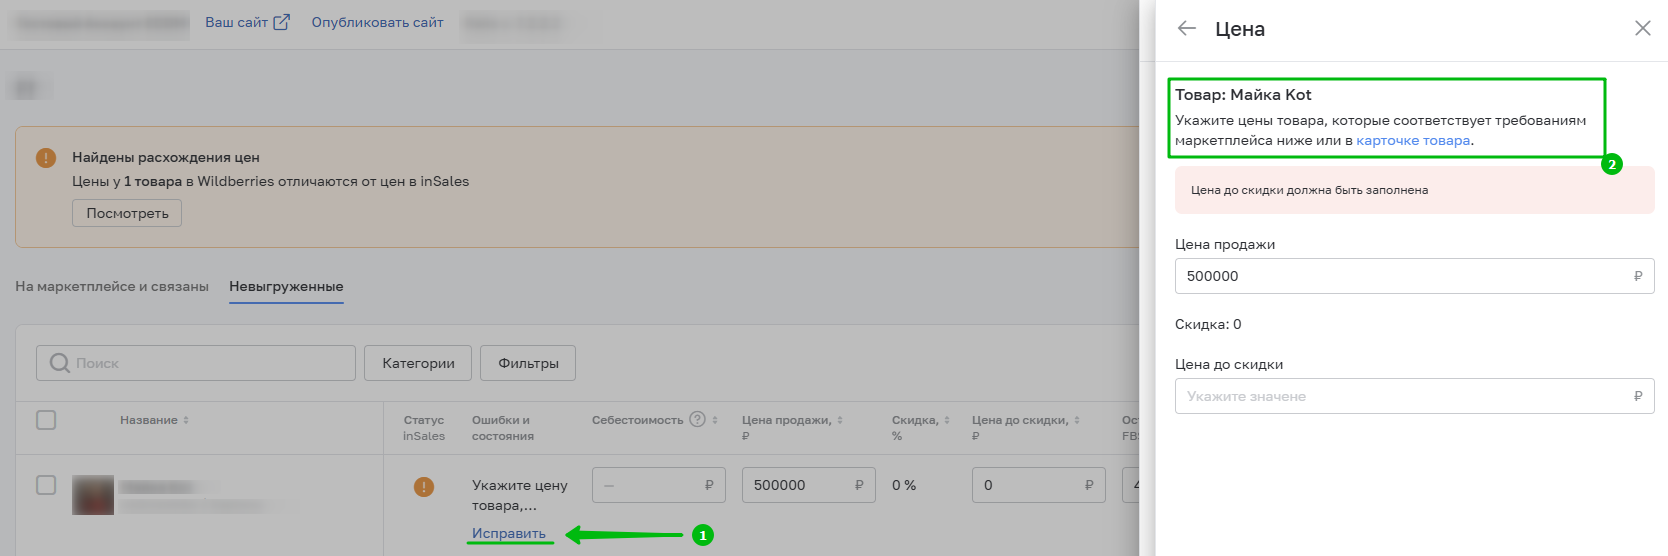The image size is (1668, 556).
Task: Sort by the Цена продажи column arrows
Action: point(840,420)
